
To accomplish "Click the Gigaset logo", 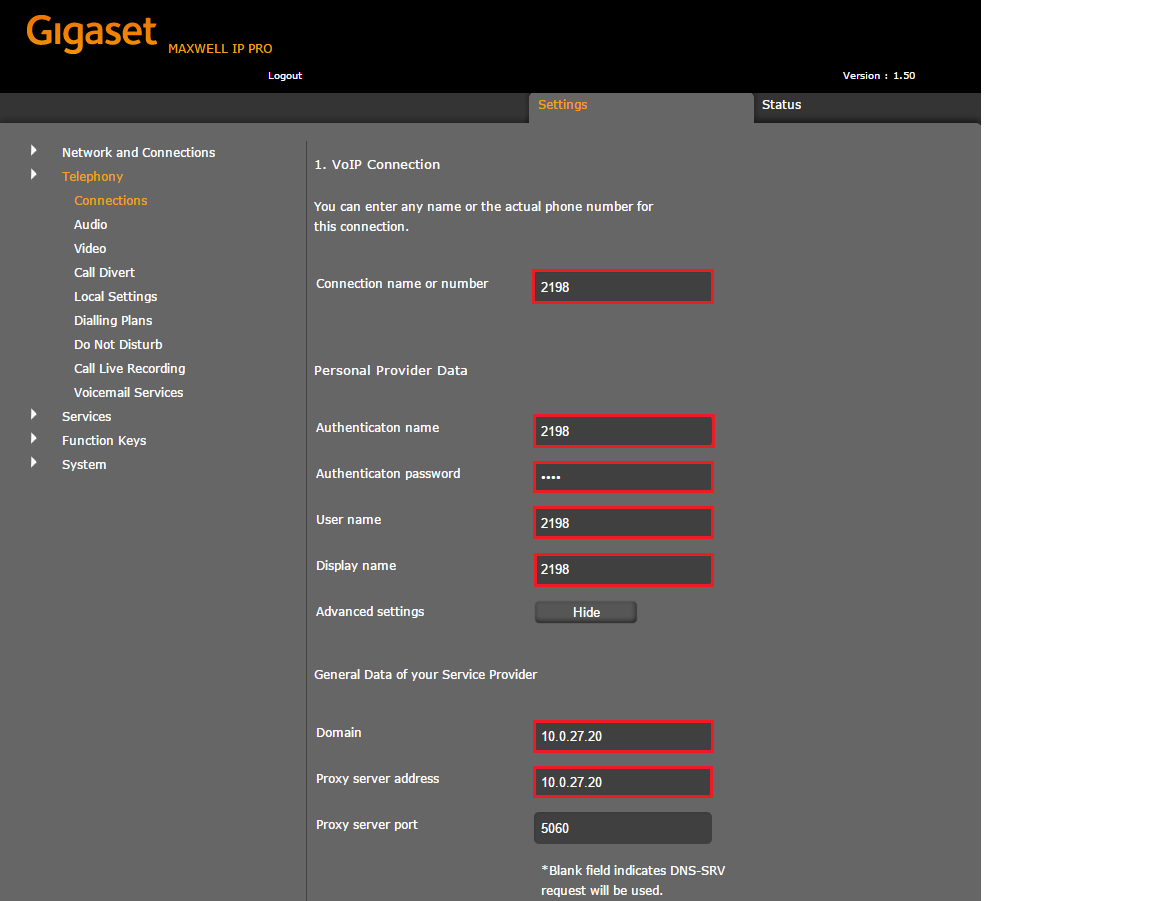I will [92, 33].
